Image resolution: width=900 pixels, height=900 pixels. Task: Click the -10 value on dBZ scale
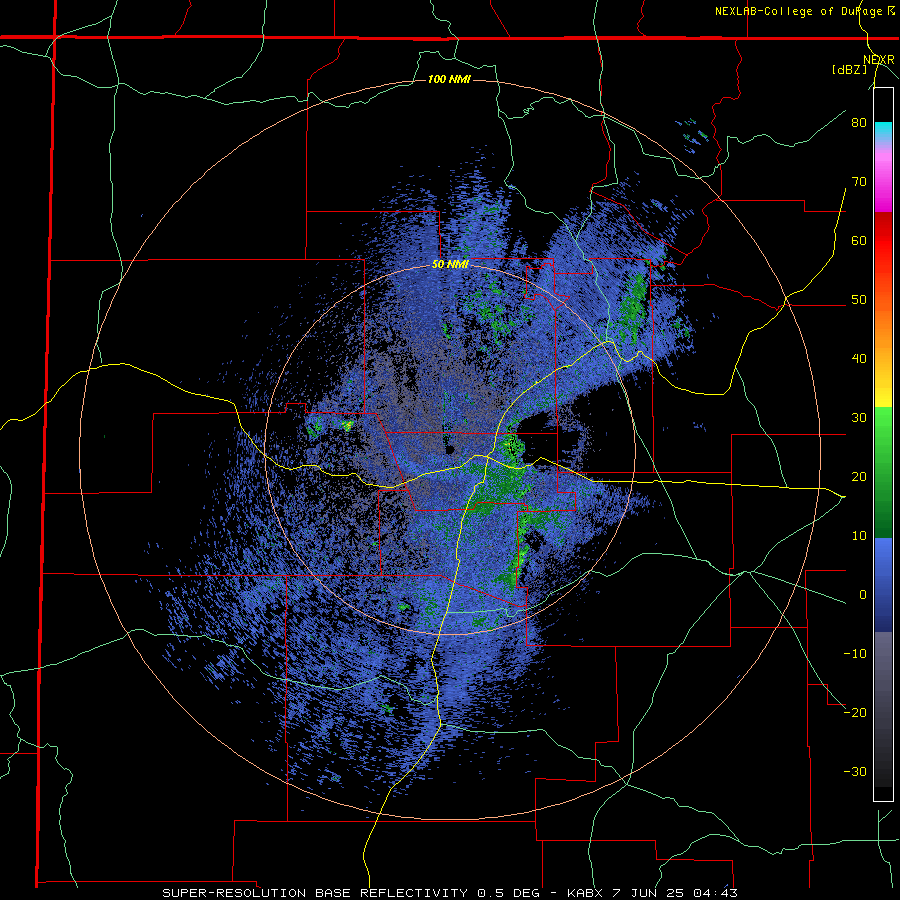coord(855,653)
